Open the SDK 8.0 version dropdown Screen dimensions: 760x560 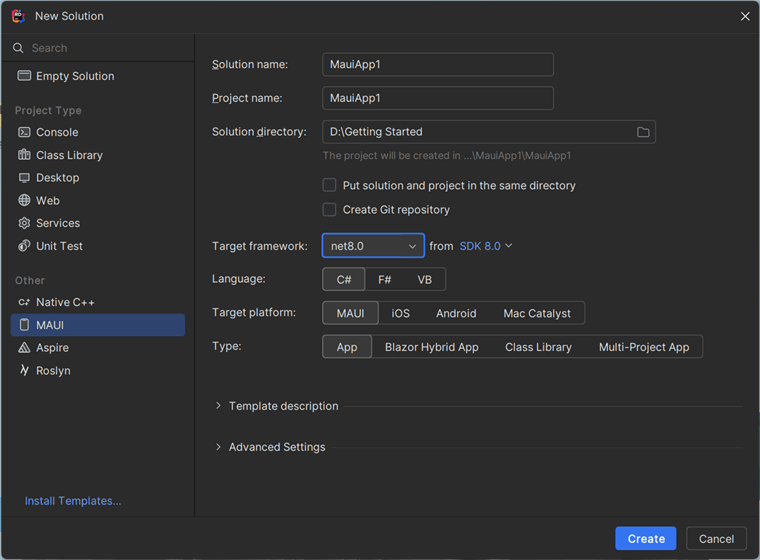tap(486, 246)
